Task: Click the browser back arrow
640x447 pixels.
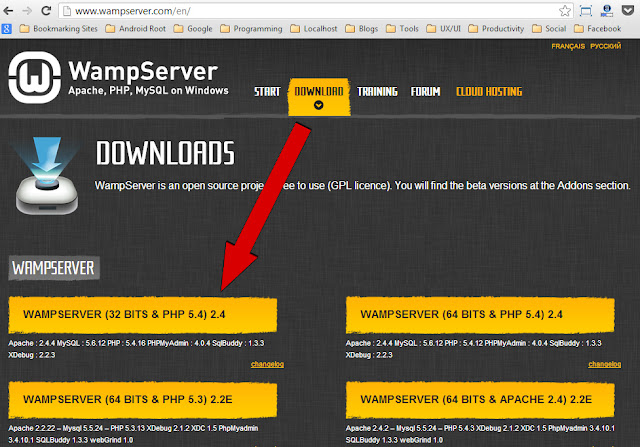Action: point(8,11)
